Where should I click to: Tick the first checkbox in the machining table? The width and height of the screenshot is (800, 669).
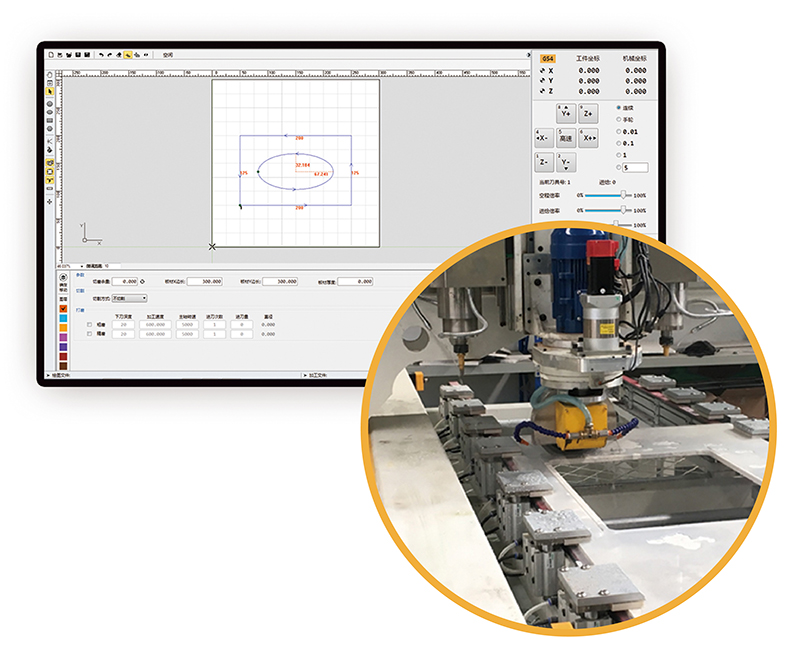89,324
